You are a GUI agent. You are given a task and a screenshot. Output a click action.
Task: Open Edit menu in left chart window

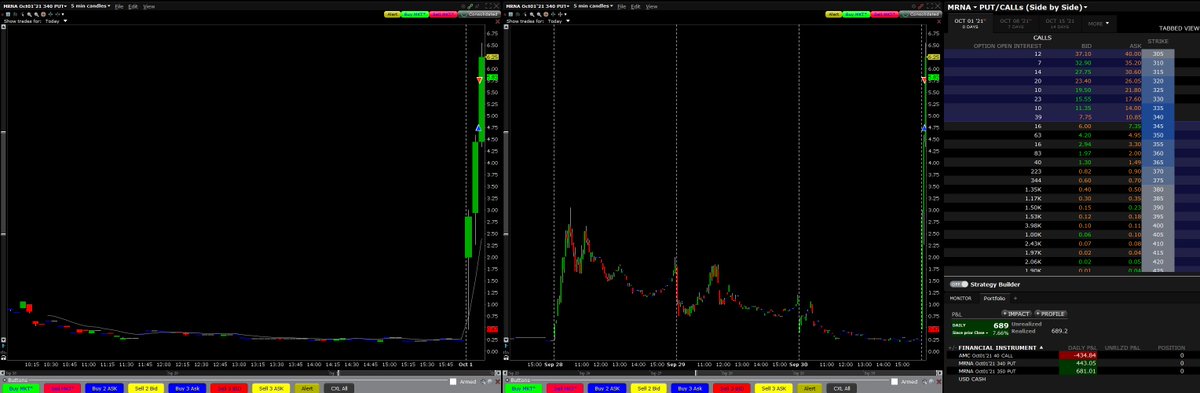tap(133, 6)
